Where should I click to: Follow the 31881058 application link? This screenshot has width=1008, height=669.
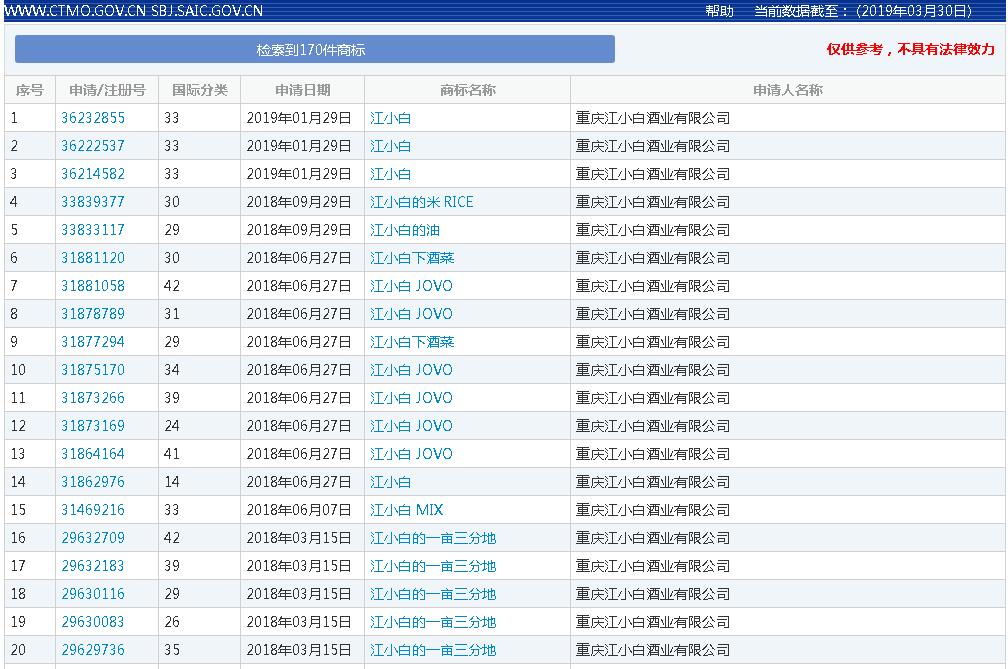[x=93, y=286]
